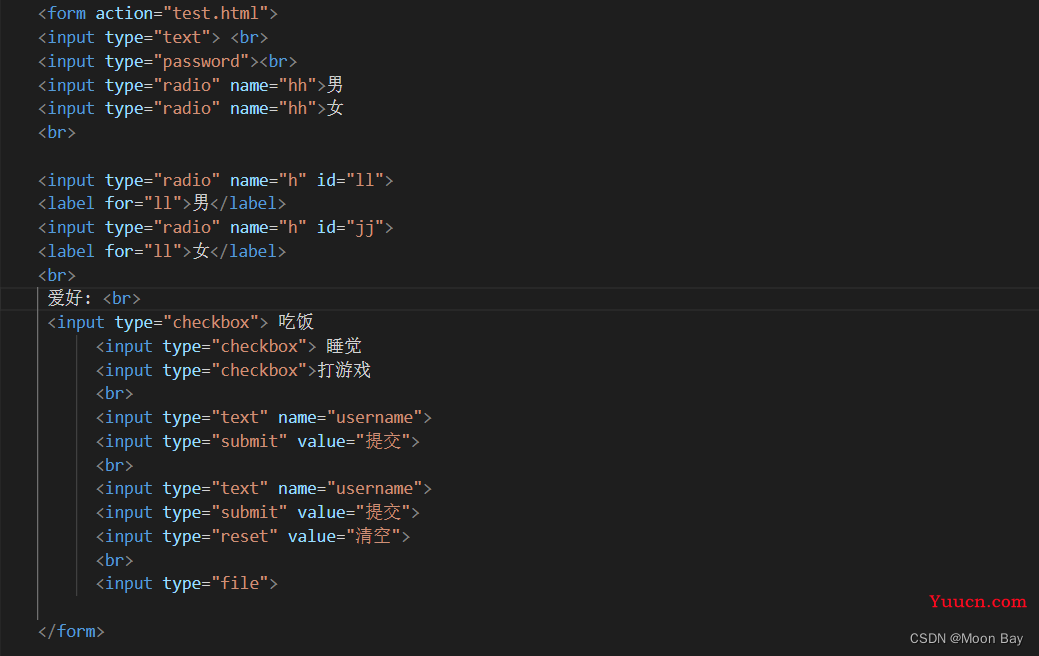Click the 打游戏 checkbox label text
1039x656 pixels.
(344, 370)
